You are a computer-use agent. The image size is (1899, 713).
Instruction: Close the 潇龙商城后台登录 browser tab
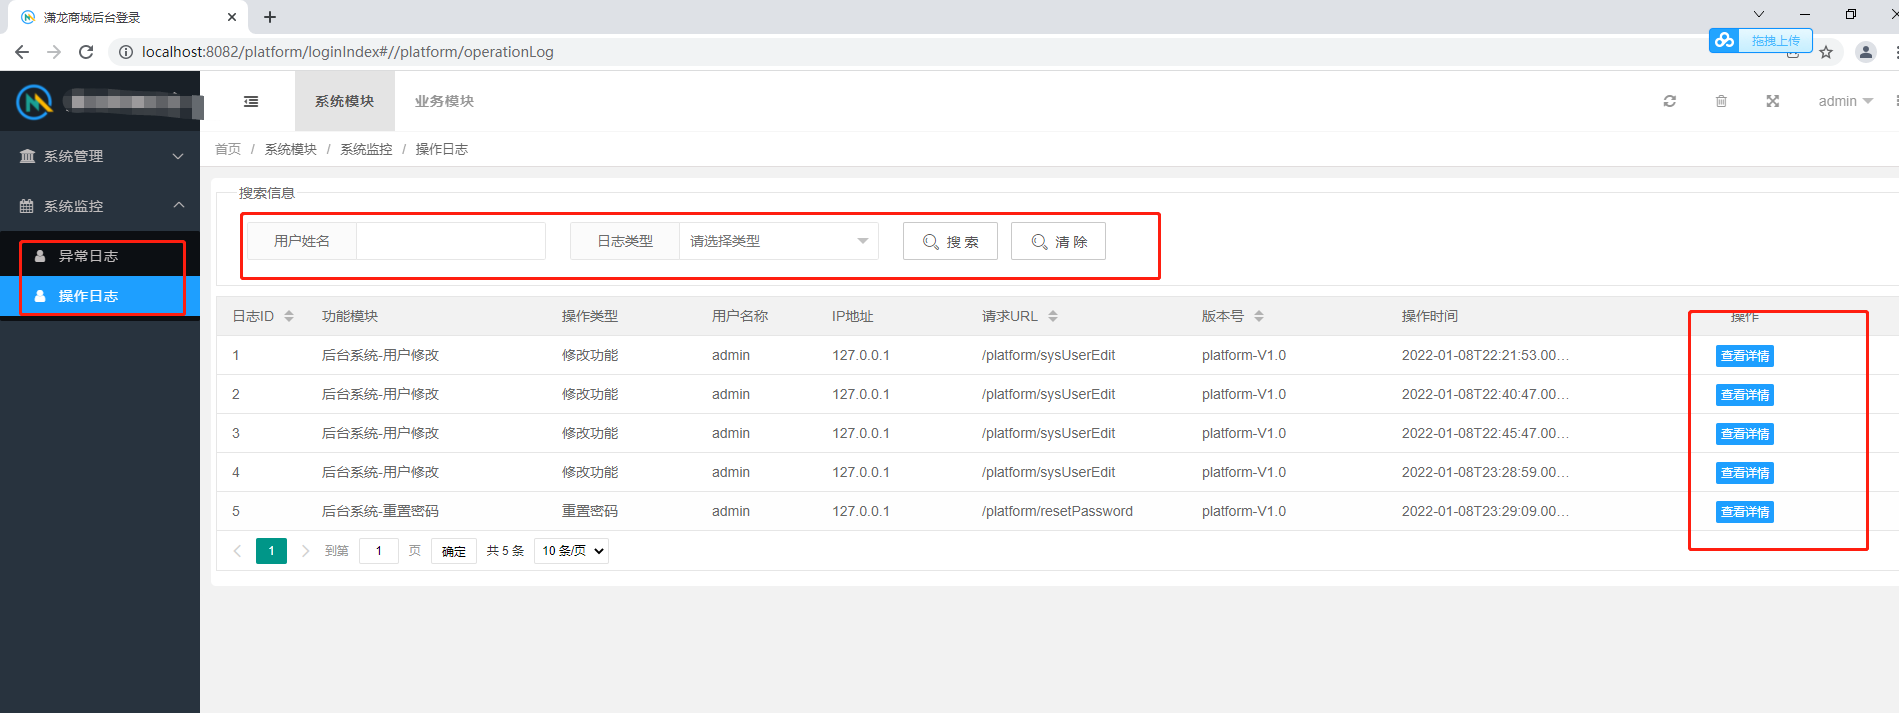232,17
